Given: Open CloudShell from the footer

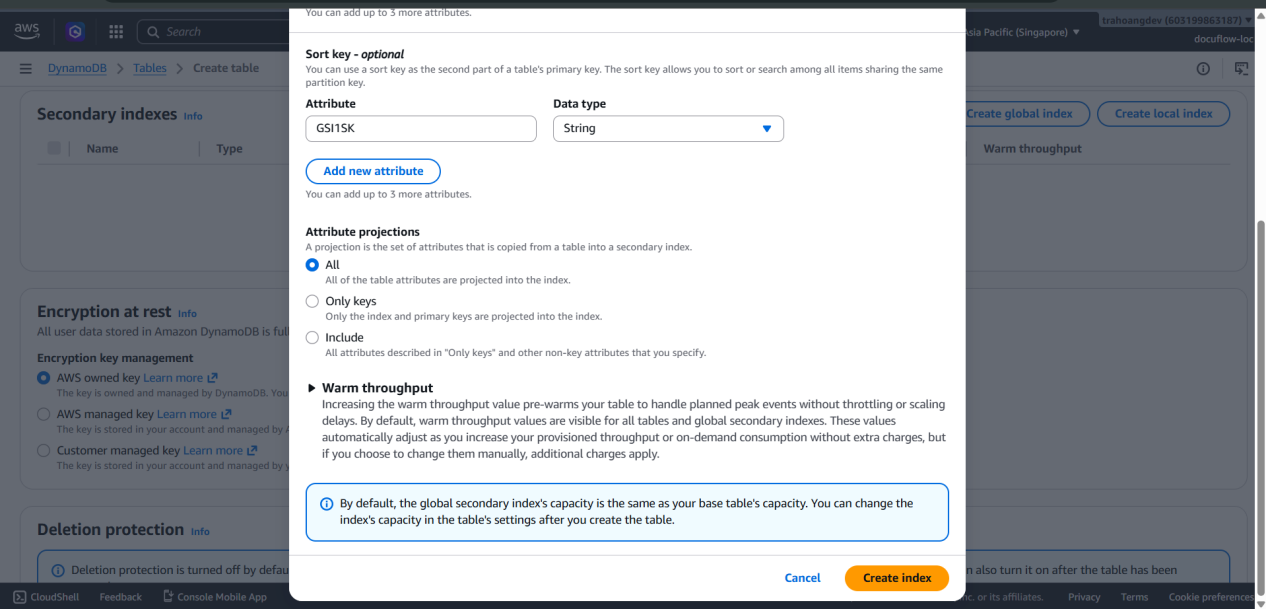Looking at the screenshot, I should click(47, 597).
